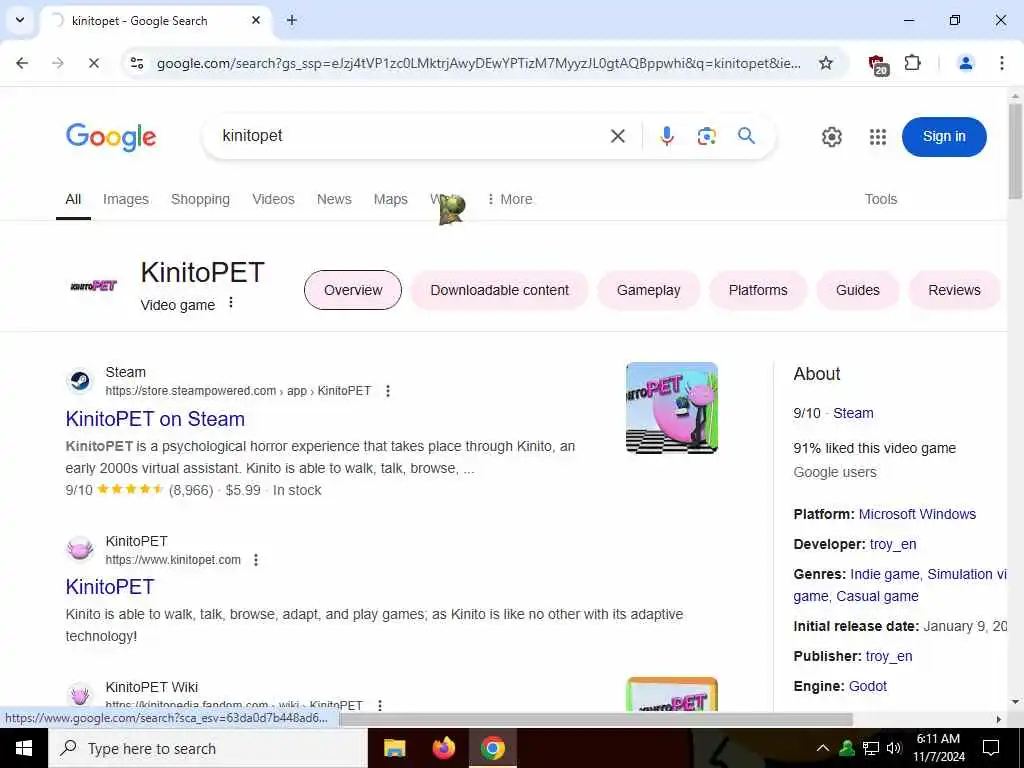Show hidden system tray icons
The width and height of the screenshot is (1024, 768).
tap(823, 748)
